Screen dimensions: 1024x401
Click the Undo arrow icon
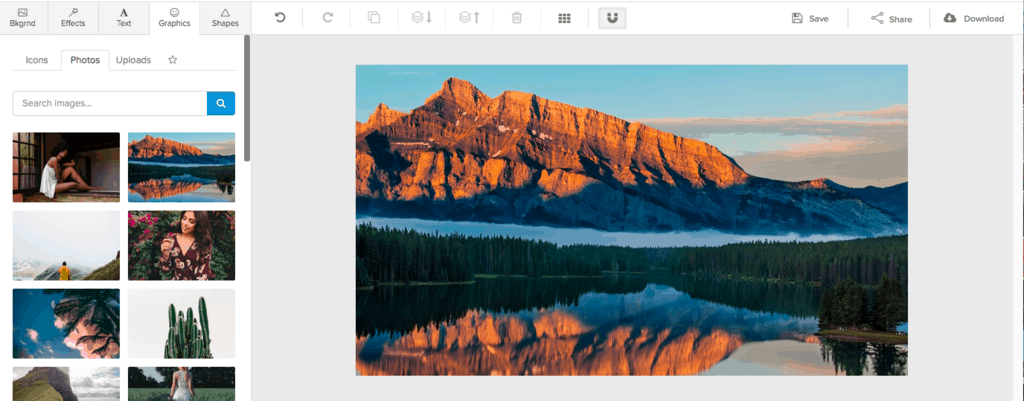tap(280, 18)
